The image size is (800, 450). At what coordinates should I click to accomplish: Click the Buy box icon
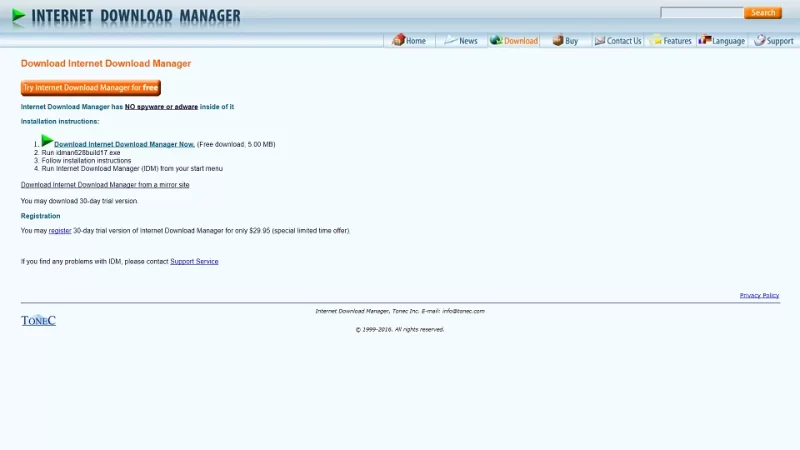click(x=558, y=40)
